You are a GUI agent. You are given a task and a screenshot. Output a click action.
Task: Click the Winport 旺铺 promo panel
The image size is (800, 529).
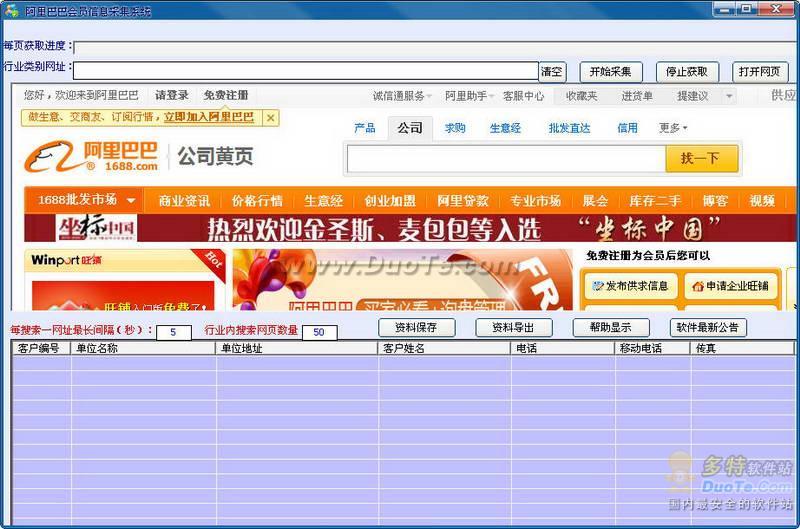(125, 280)
